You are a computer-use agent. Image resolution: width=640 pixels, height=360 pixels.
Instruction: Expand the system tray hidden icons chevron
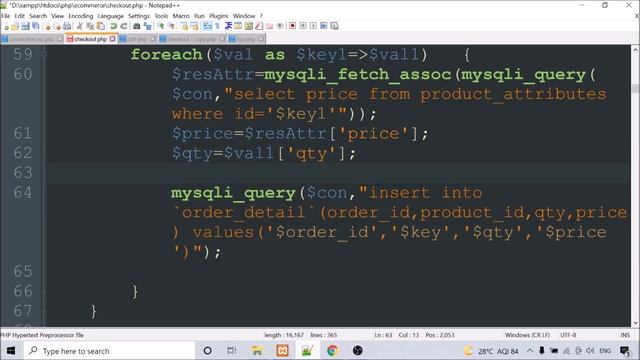[529, 351]
